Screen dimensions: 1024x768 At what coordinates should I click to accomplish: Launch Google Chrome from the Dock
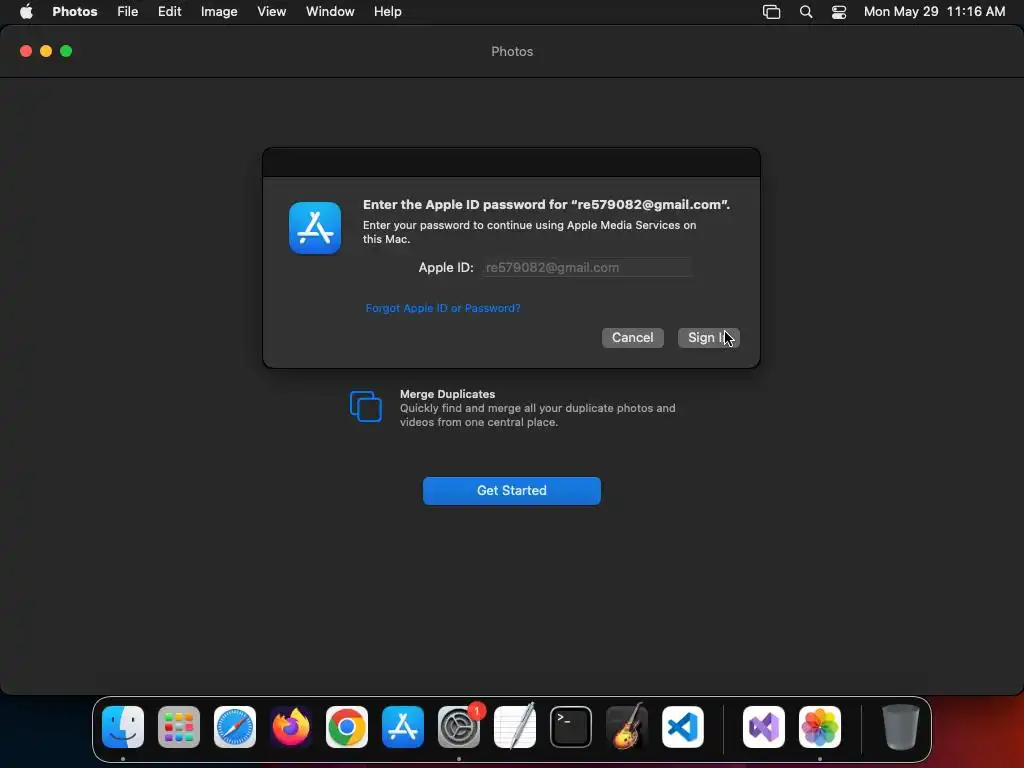click(347, 727)
